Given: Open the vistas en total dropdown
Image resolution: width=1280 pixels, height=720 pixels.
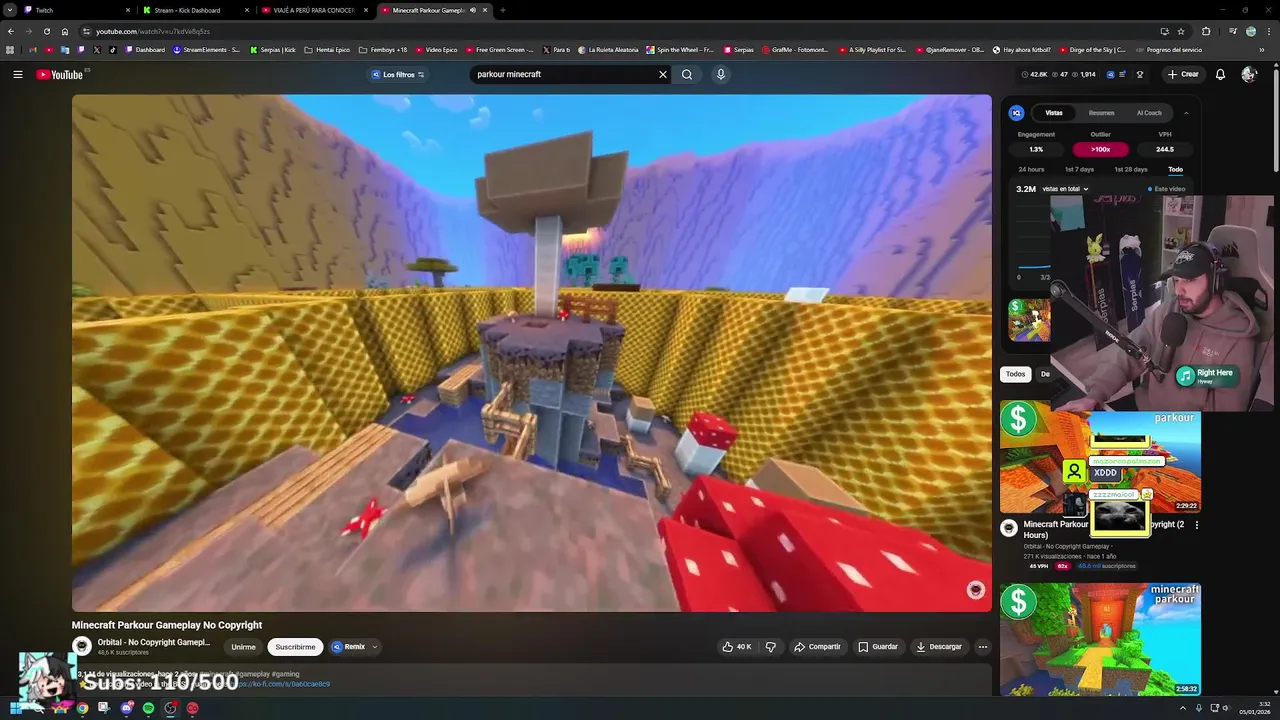Looking at the screenshot, I should pyautogui.click(x=1065, y=189).
